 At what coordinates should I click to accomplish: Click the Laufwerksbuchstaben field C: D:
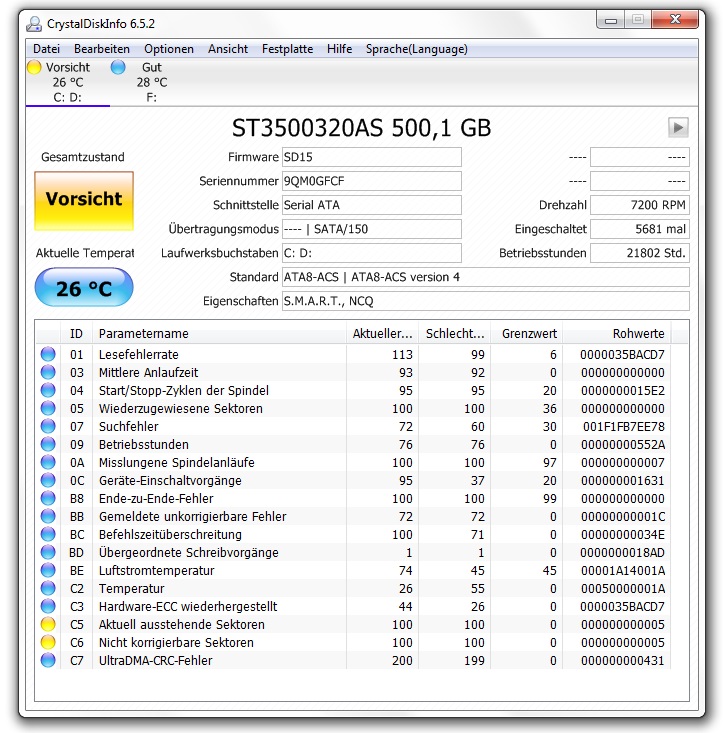click(372, 253)
